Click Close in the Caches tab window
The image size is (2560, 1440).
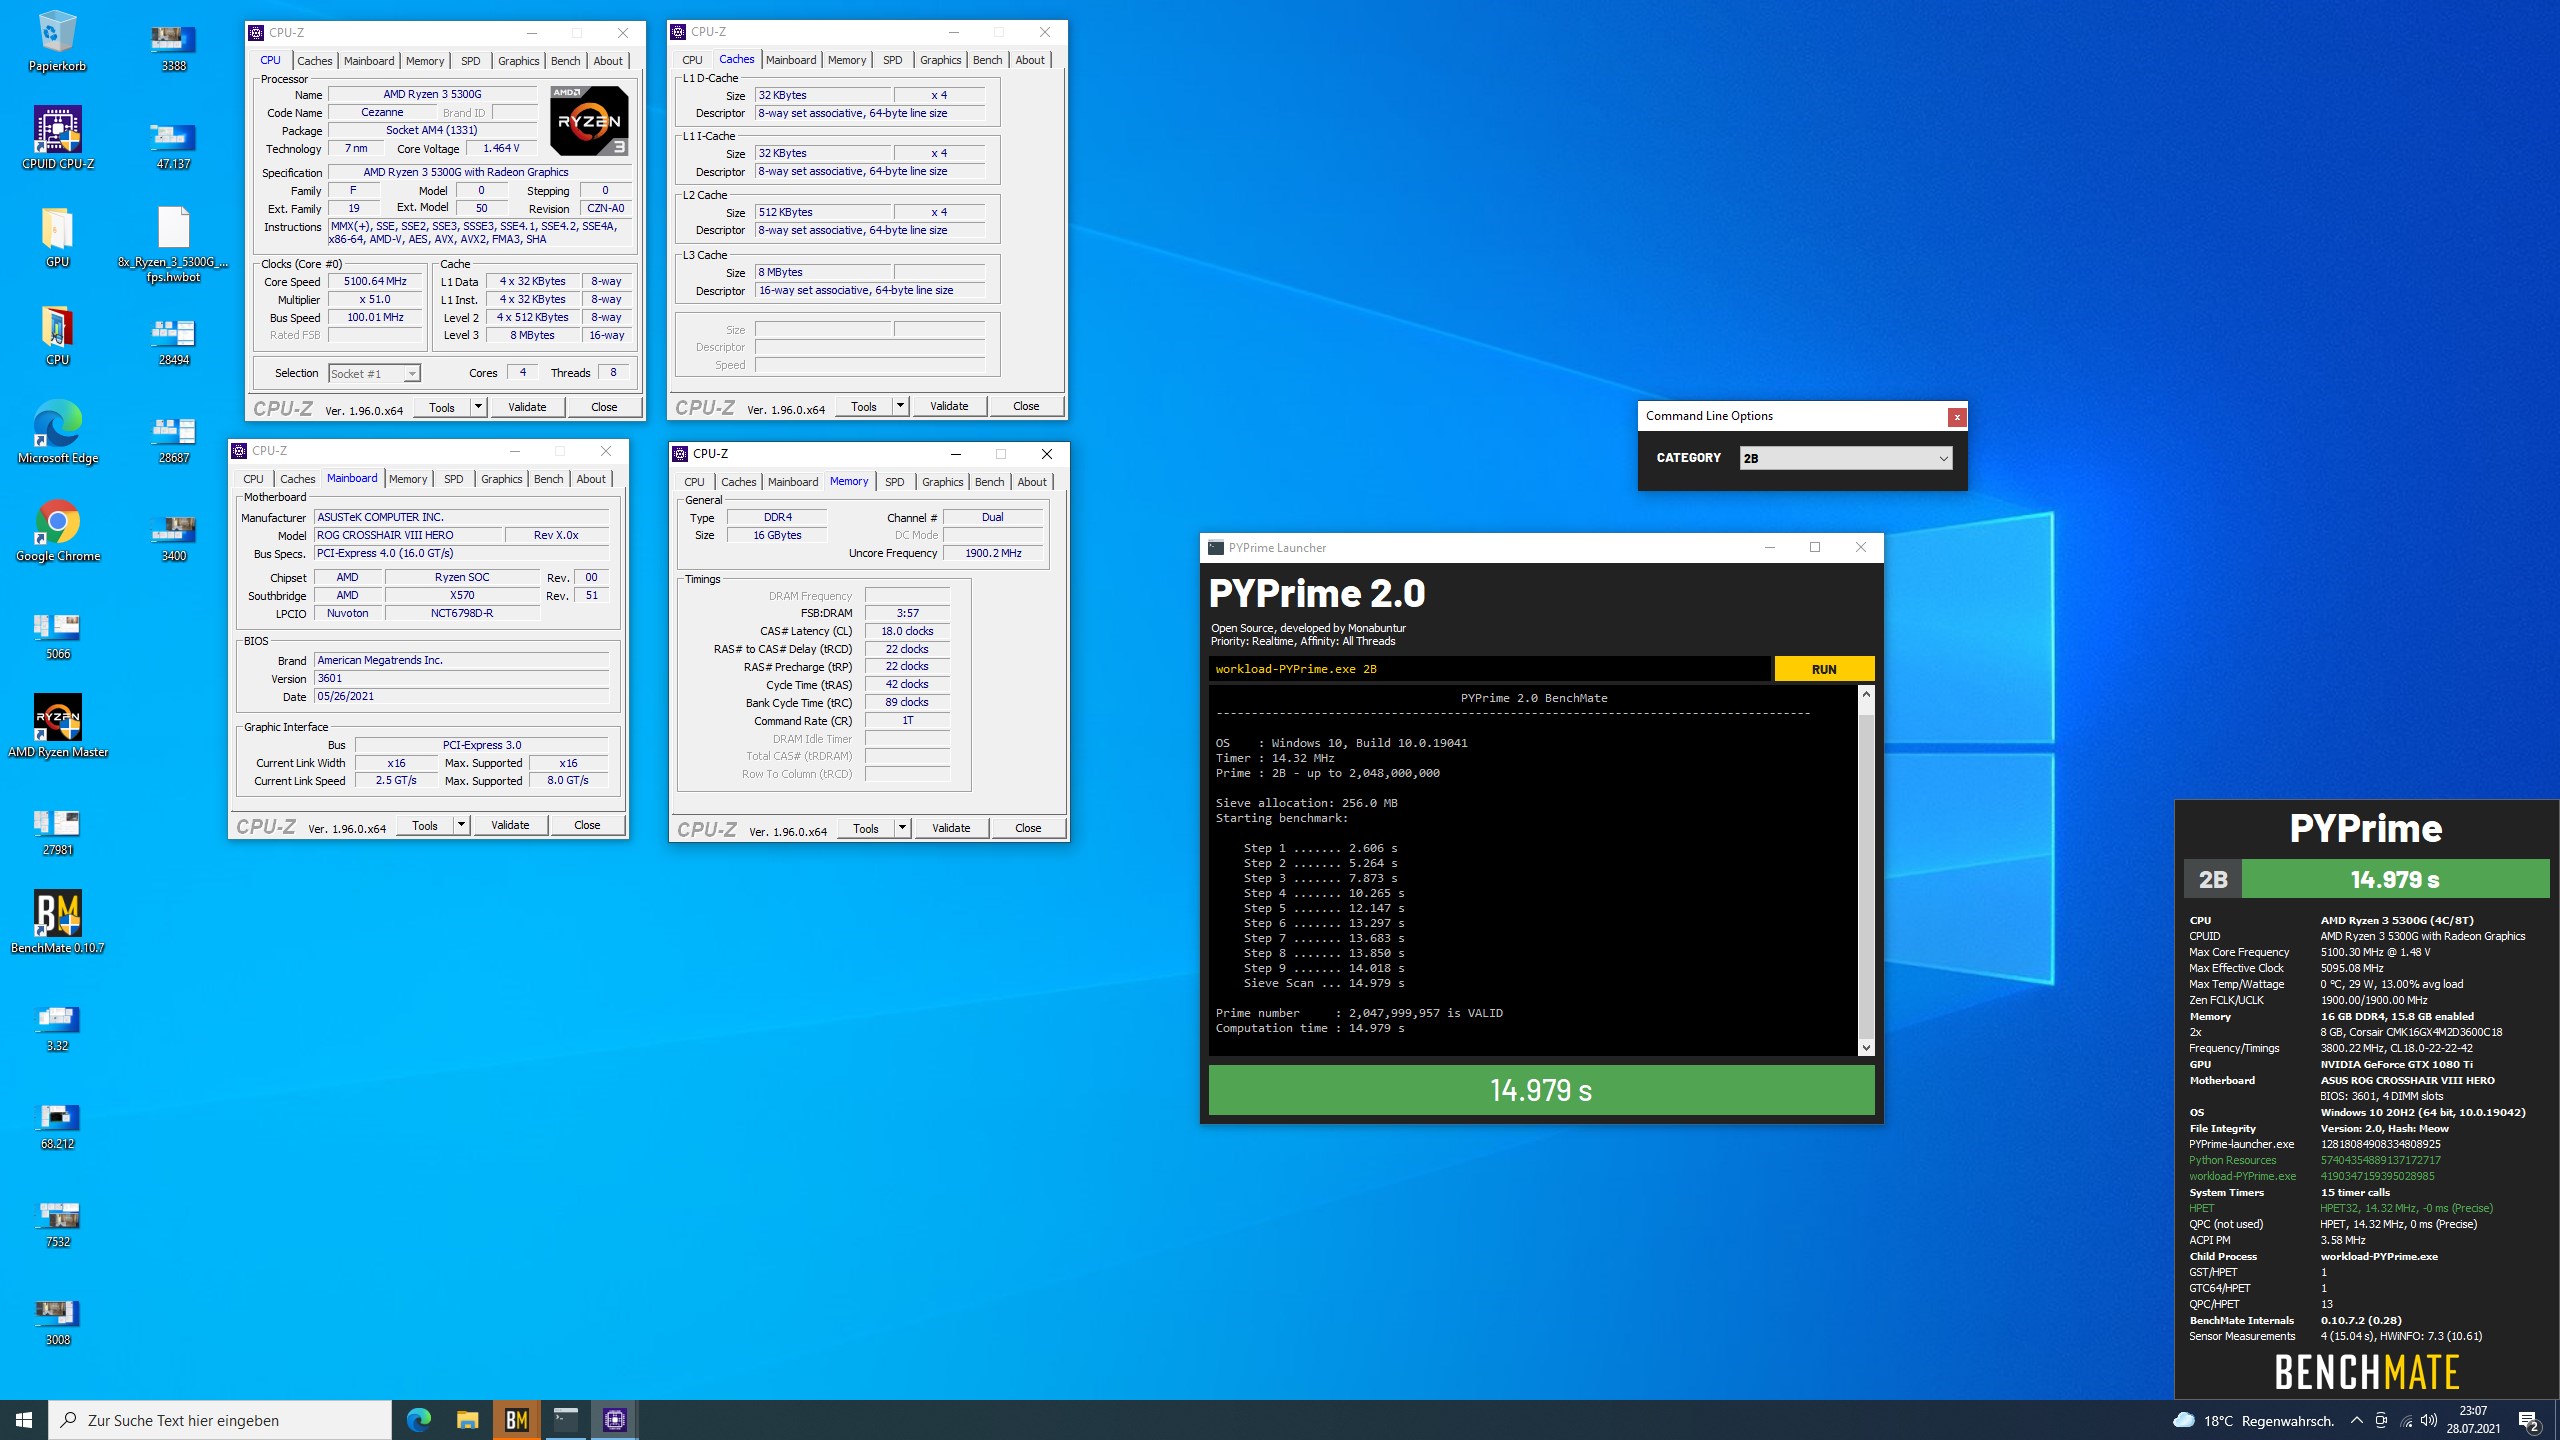(x=1026, y=406)
